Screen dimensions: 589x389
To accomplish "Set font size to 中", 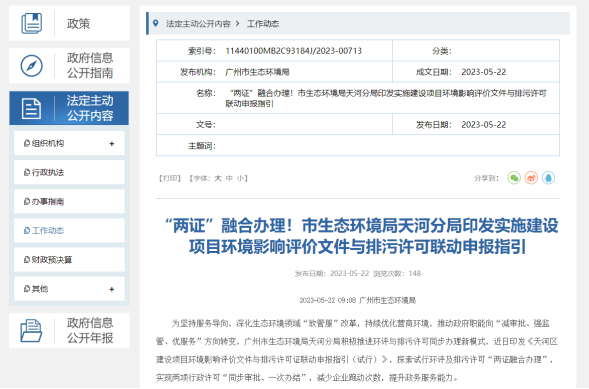I will [x=229, y=178].
